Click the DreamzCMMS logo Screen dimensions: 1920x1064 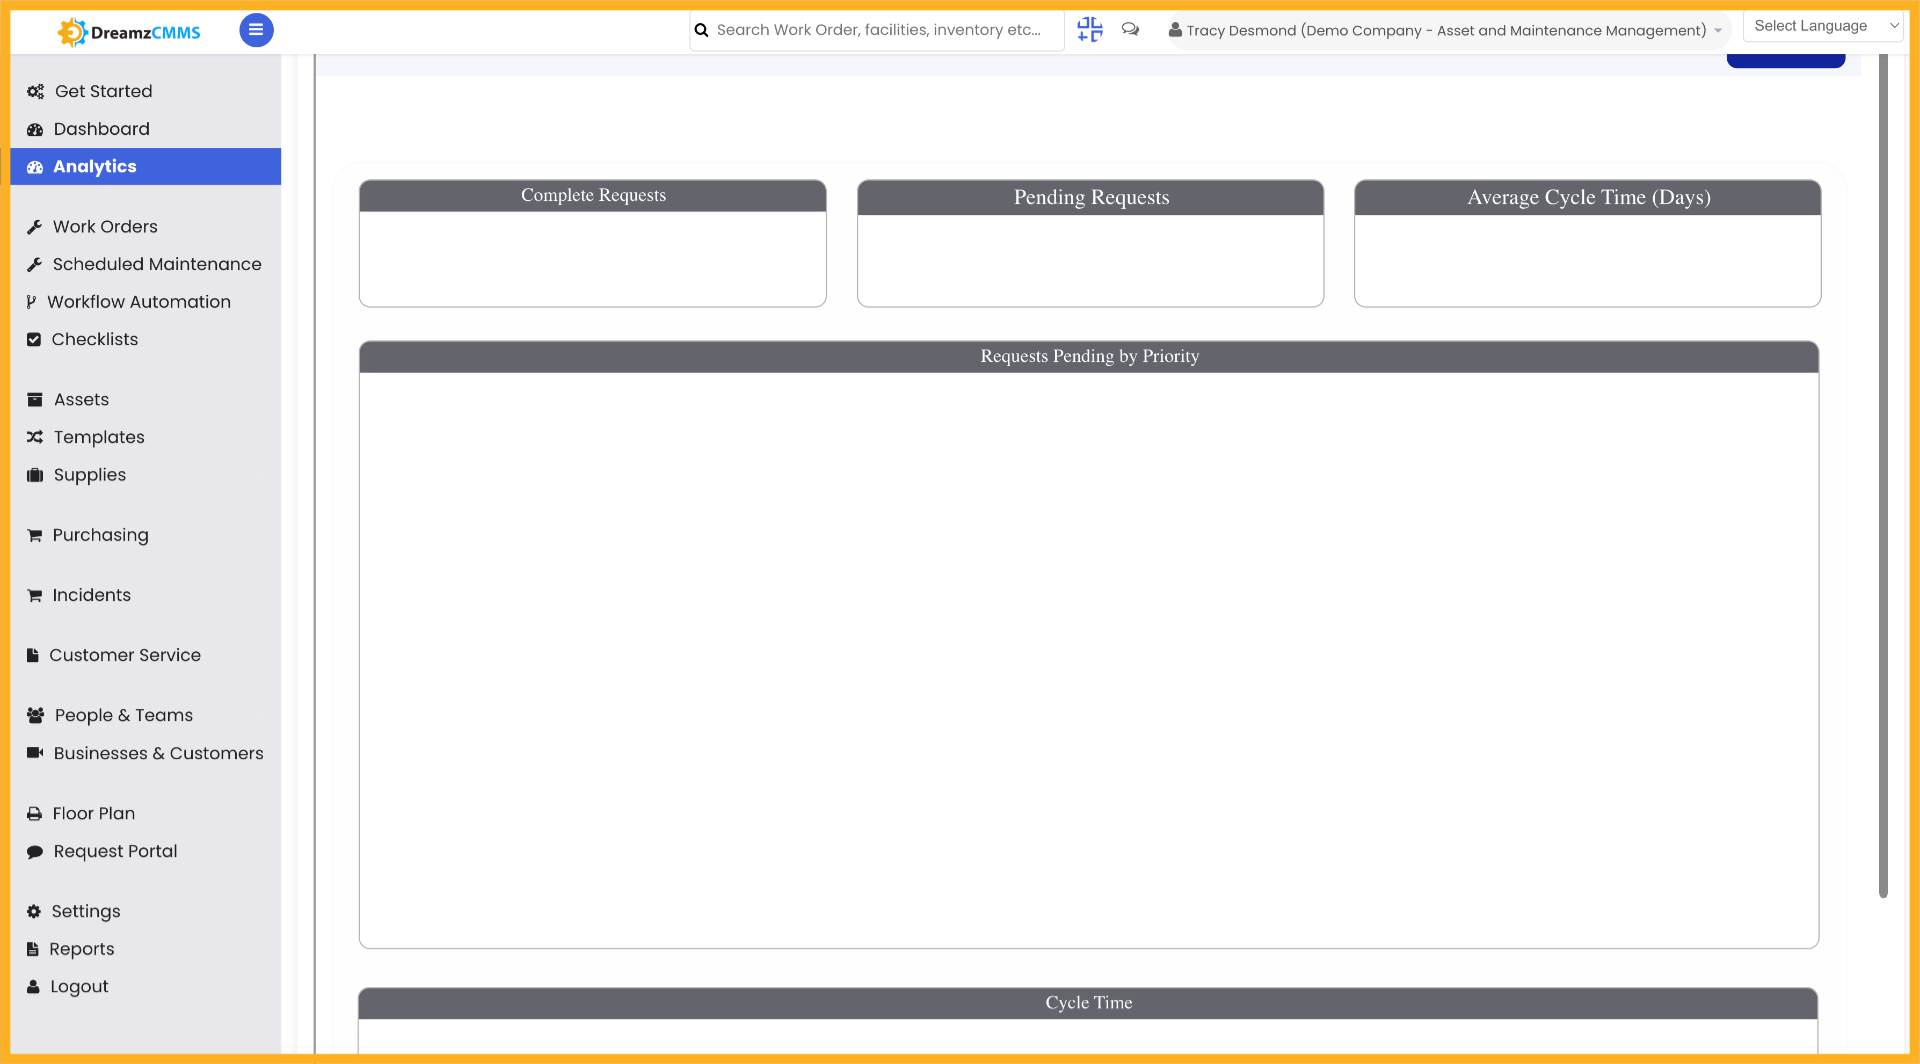coord(127,31)
